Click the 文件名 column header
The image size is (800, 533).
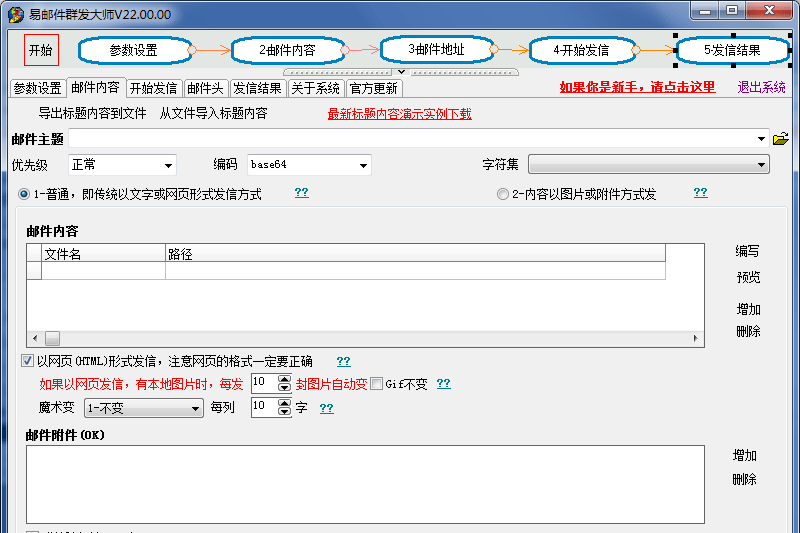click(x=103, y=253)
